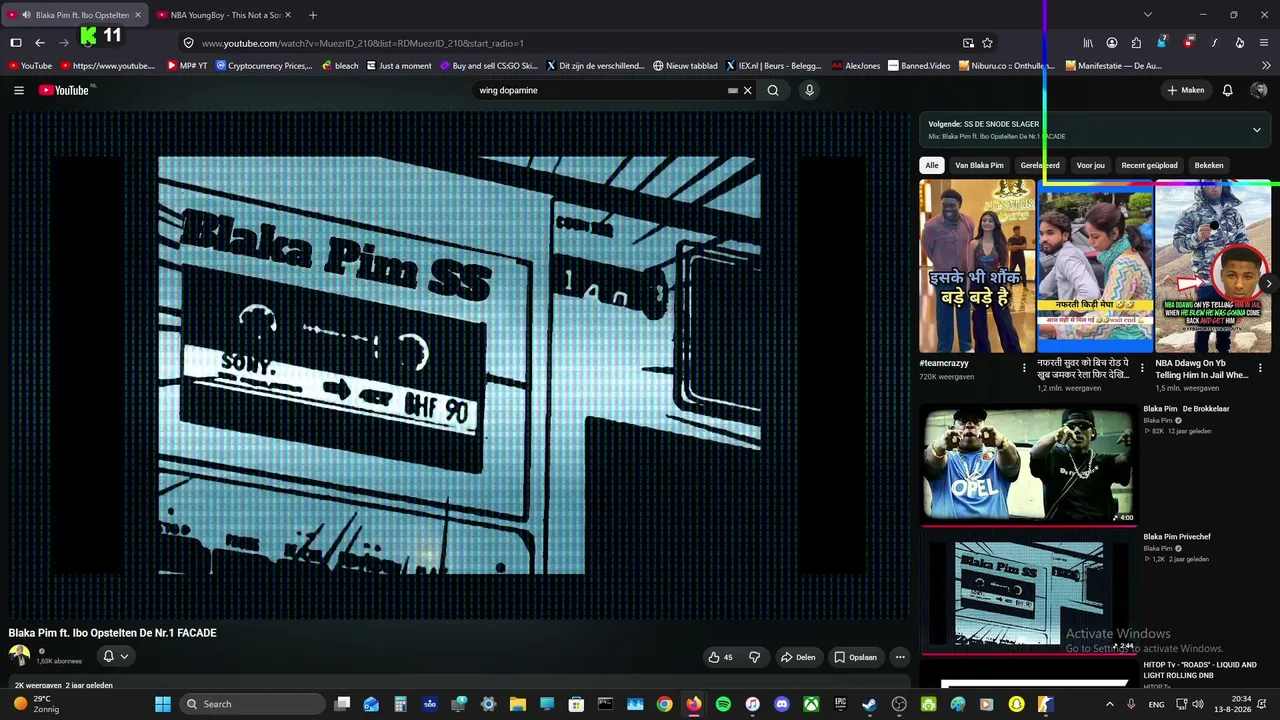Submit search with the magnifier icon
Viewport: 1280px width, 720px height.
773,90
